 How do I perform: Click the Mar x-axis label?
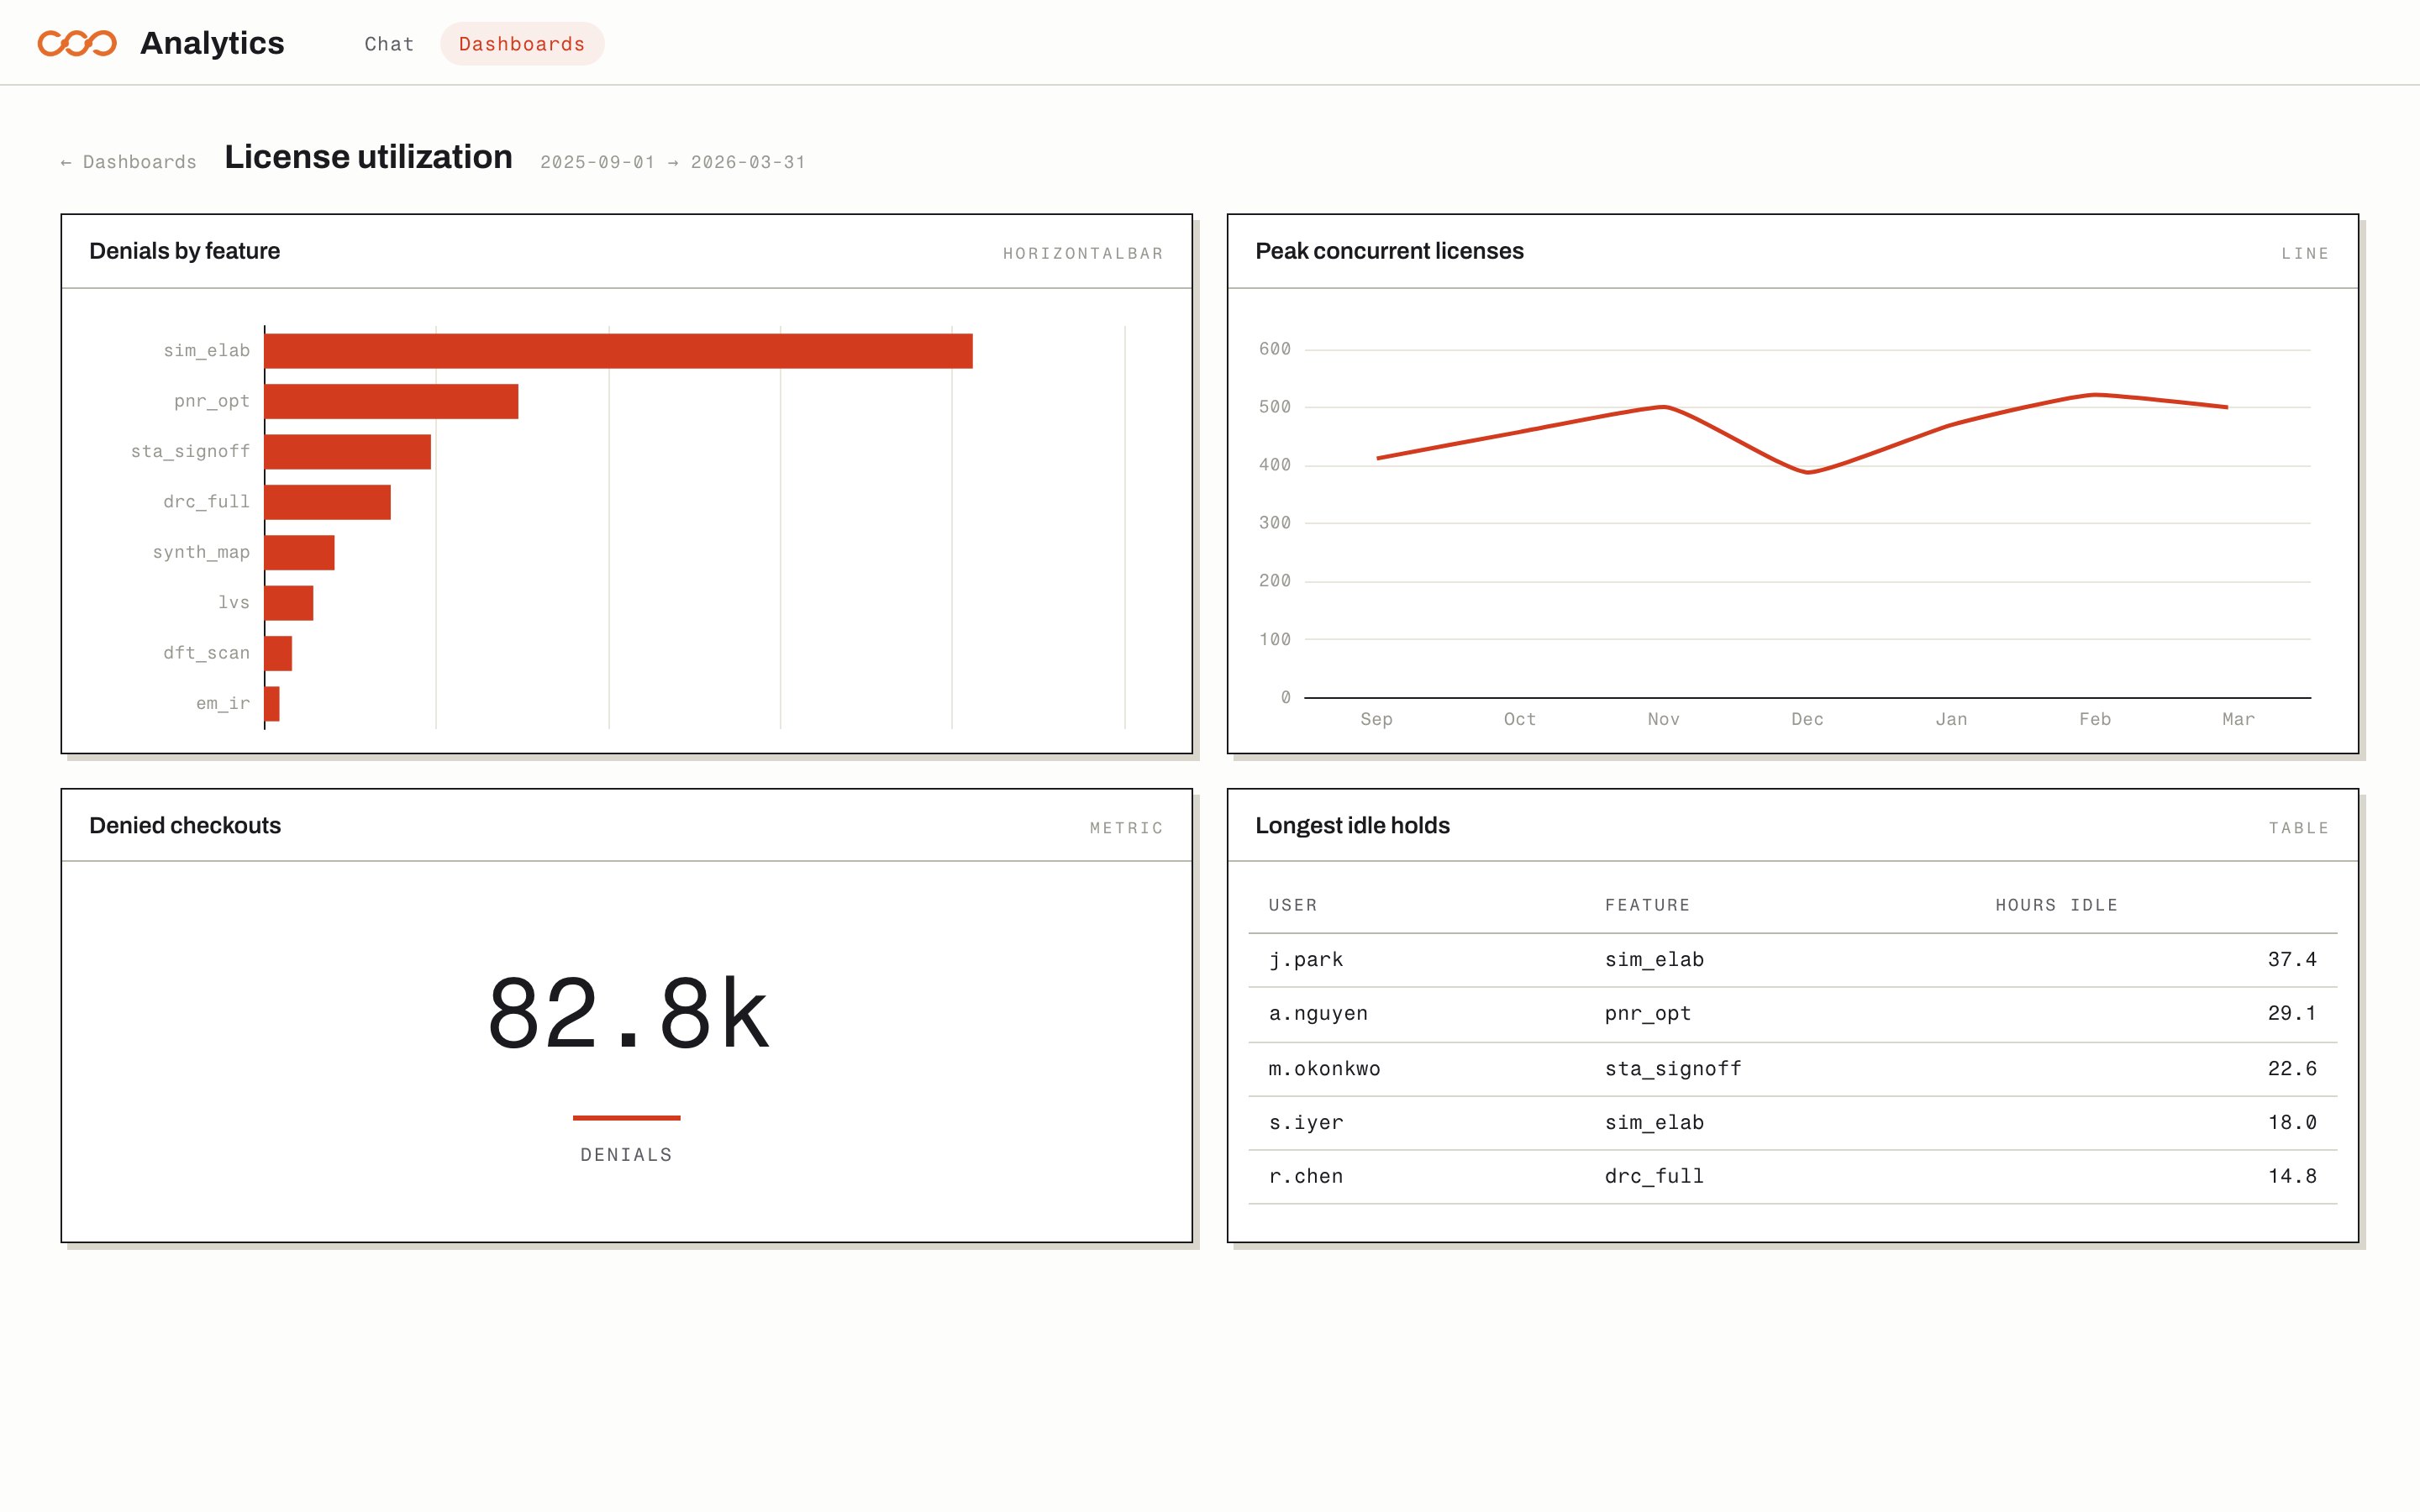[x=2238, y=720]
